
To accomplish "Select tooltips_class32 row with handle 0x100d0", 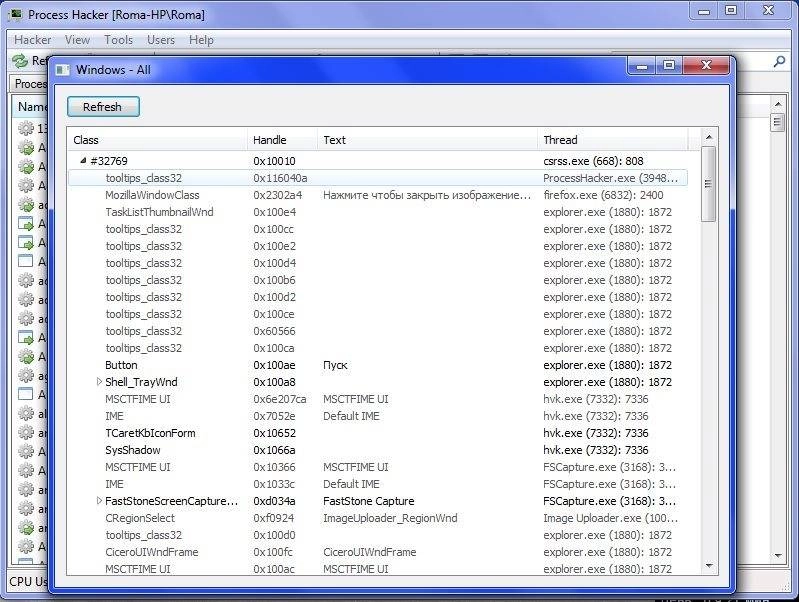I will point(378,535).
